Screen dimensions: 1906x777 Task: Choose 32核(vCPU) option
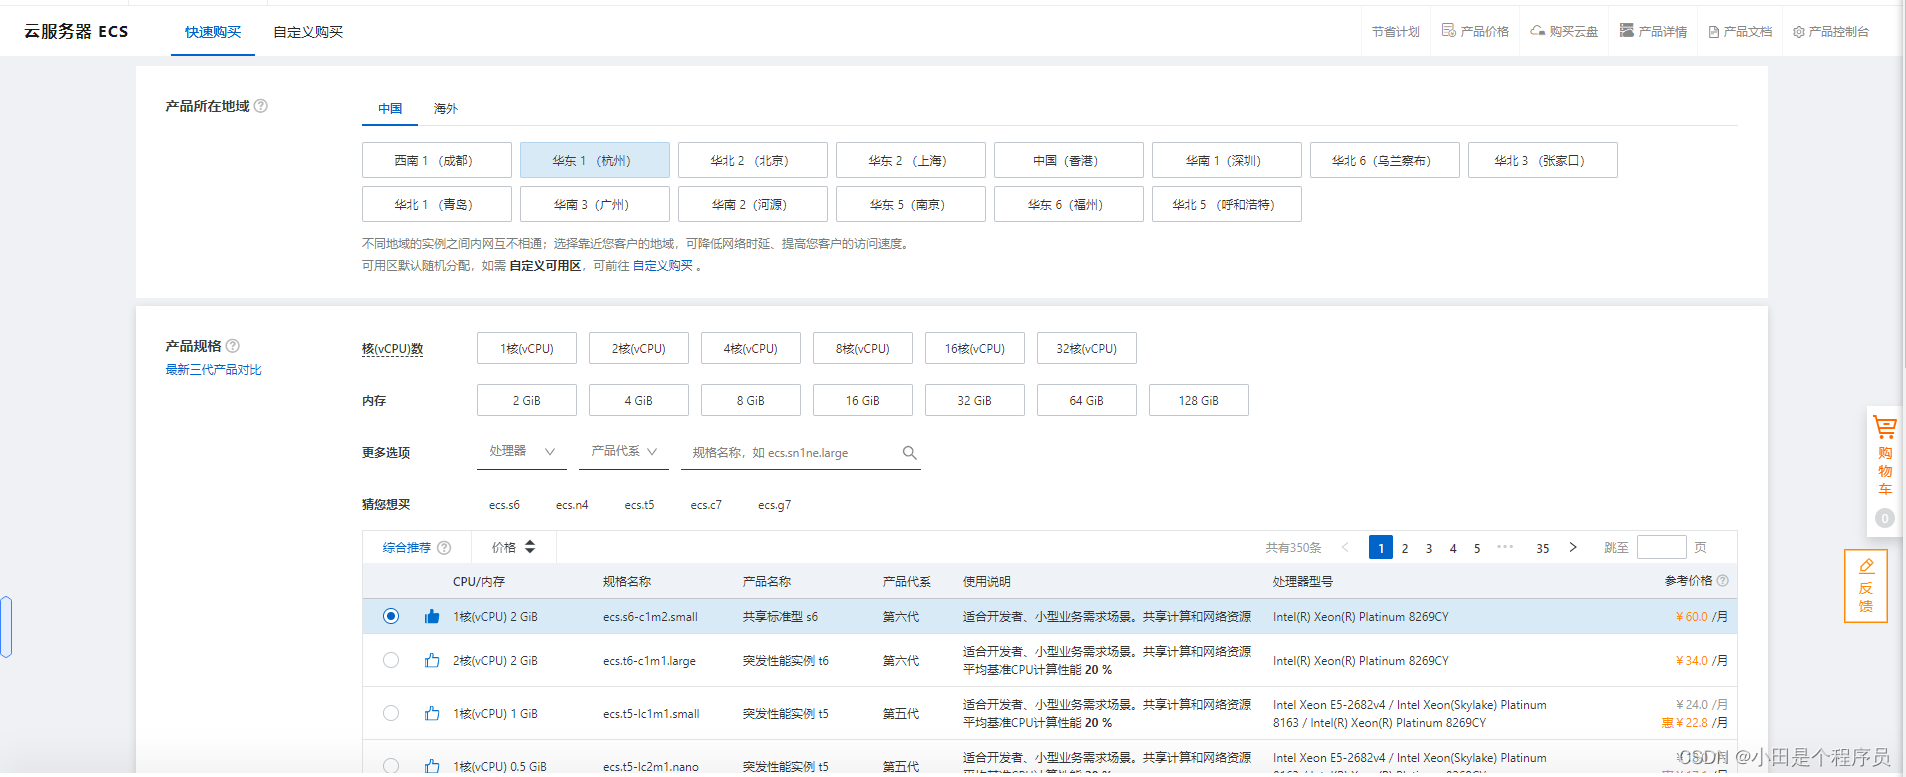coord(1087,348)
